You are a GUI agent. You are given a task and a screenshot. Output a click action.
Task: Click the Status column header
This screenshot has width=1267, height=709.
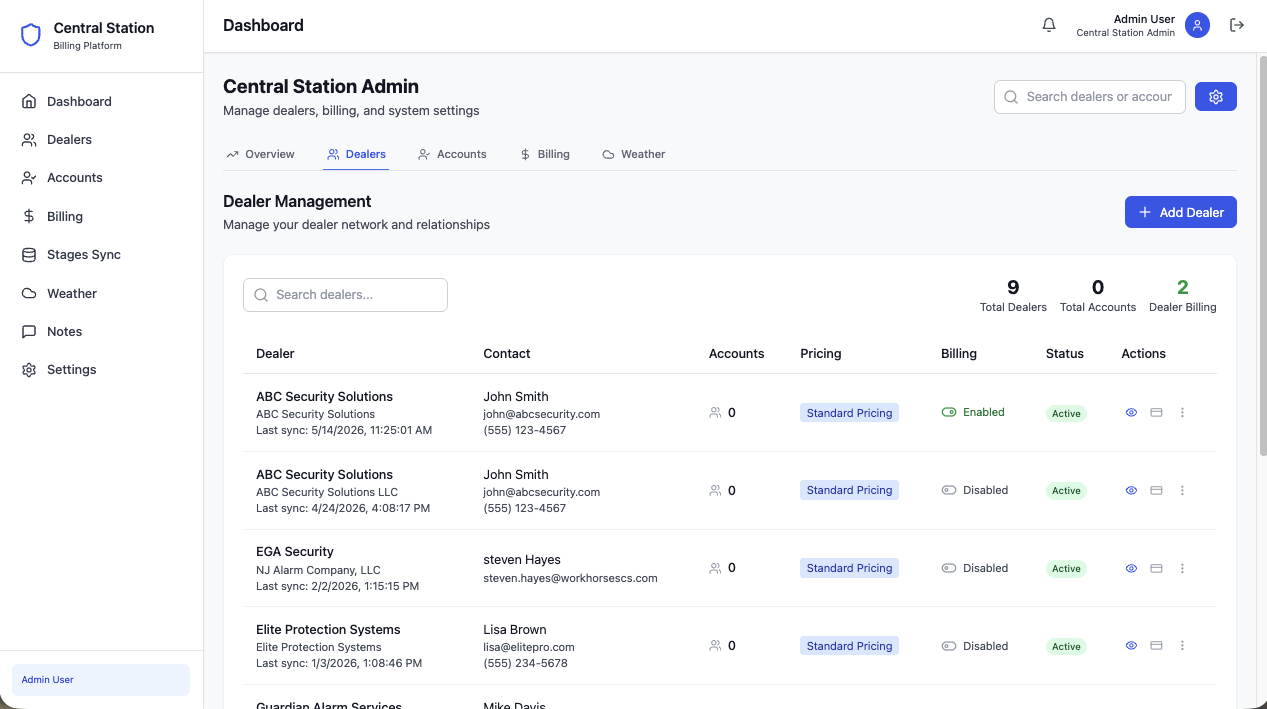[x=1065, y=353]
